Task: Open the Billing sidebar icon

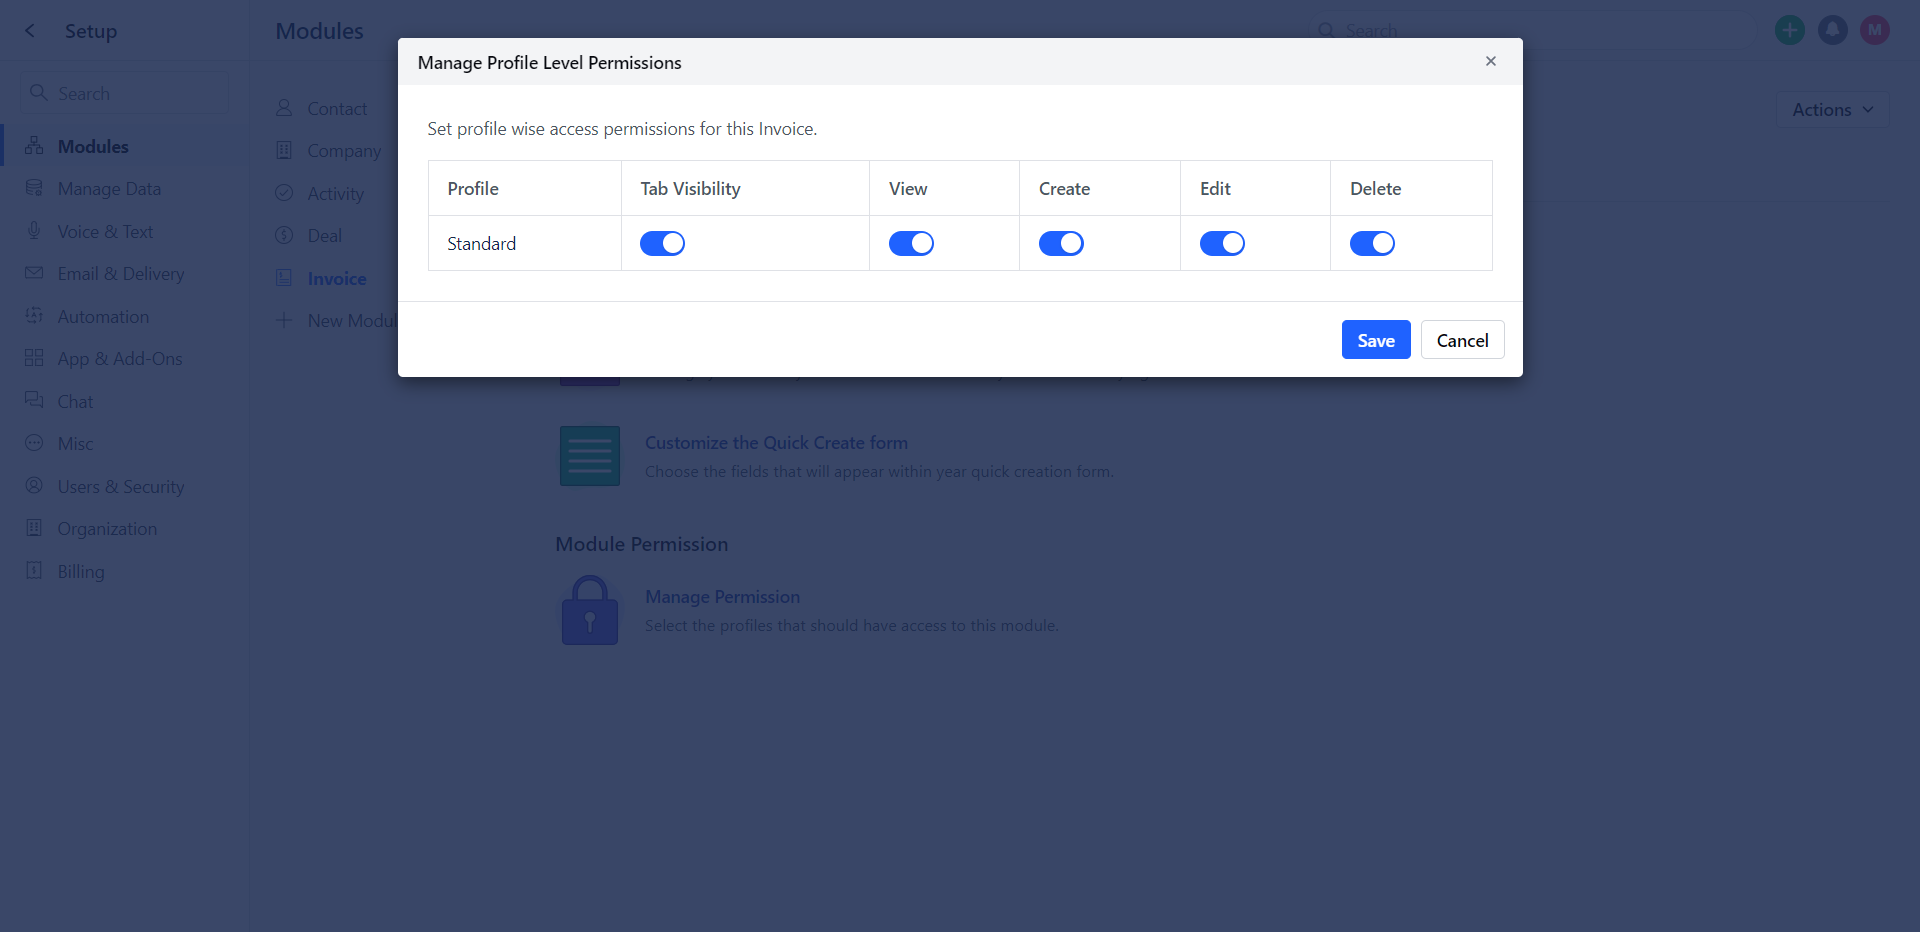Action: [x=34, y=571]
